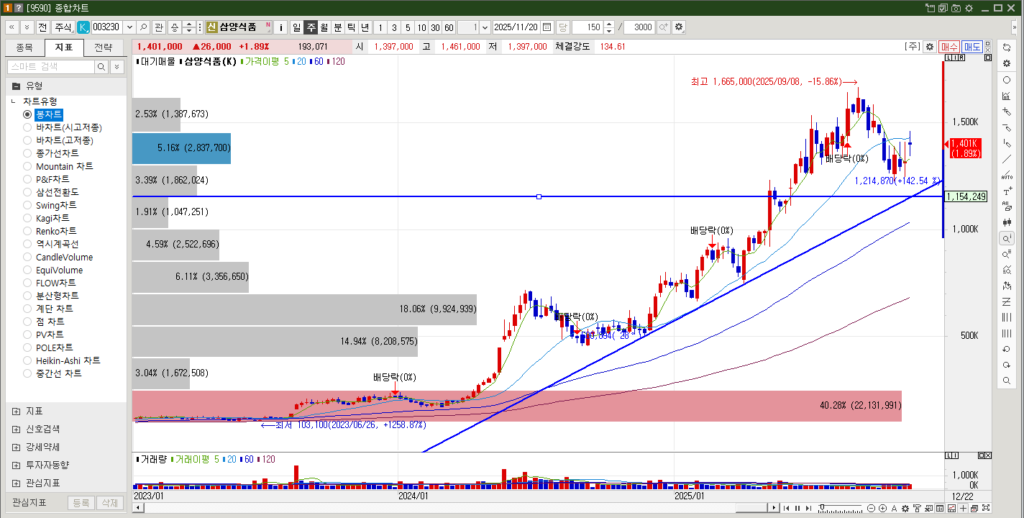Click the blue 매도 sell button
Viewport: 1024px width, 518px height.
[972, 46]
